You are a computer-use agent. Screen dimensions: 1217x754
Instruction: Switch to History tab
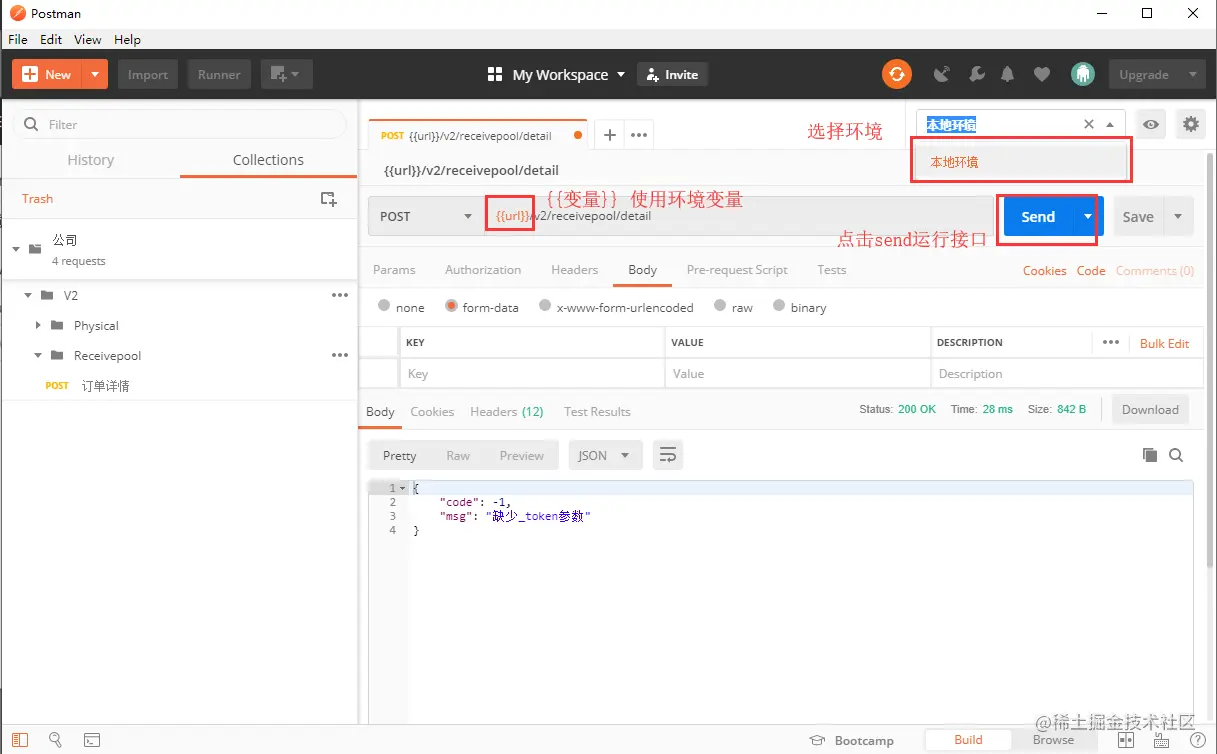pyautogui.click(x=90, y=160)
